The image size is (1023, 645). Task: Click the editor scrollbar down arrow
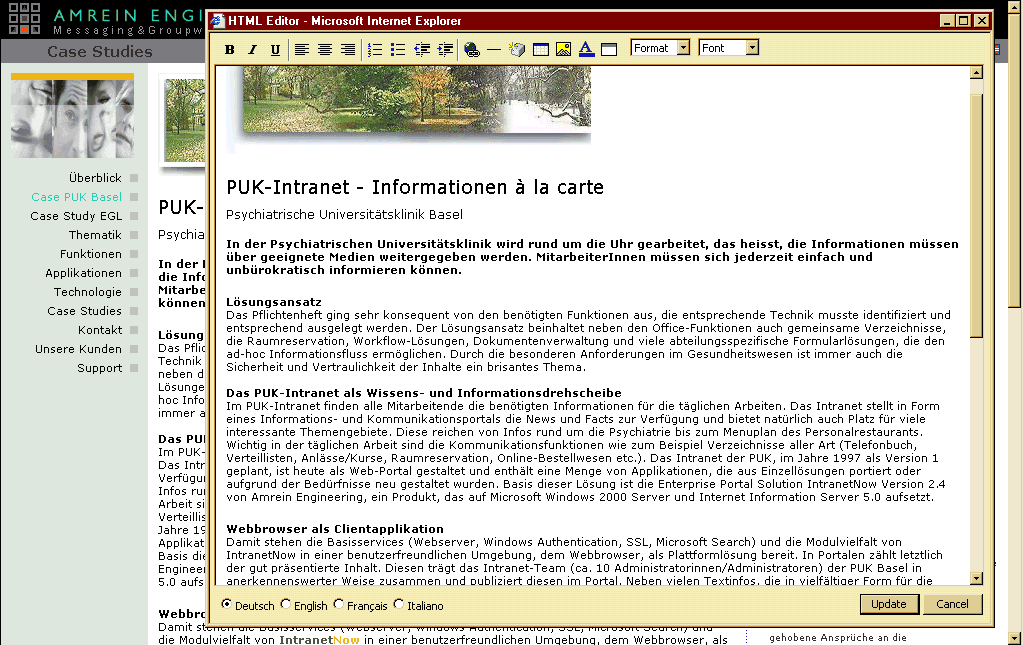point(976,578)
